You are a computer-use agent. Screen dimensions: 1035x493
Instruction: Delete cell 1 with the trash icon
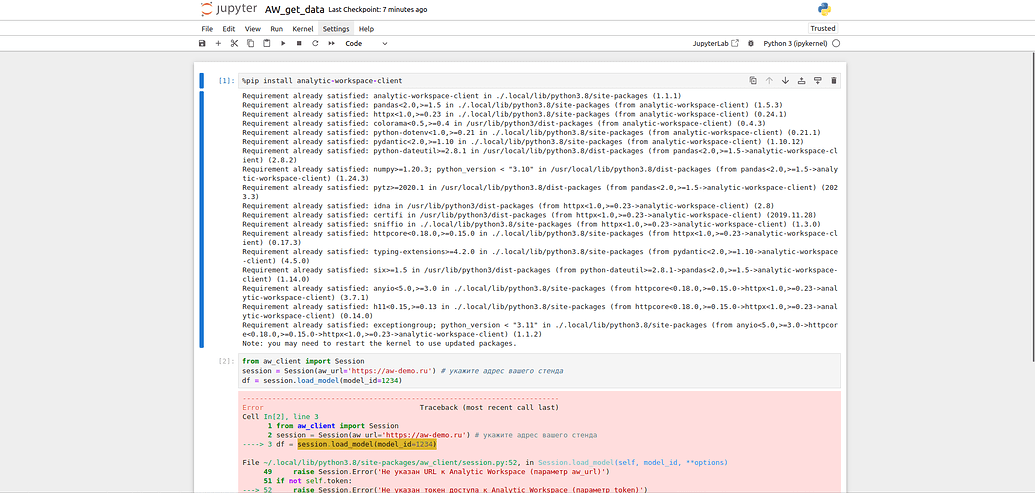834,81
